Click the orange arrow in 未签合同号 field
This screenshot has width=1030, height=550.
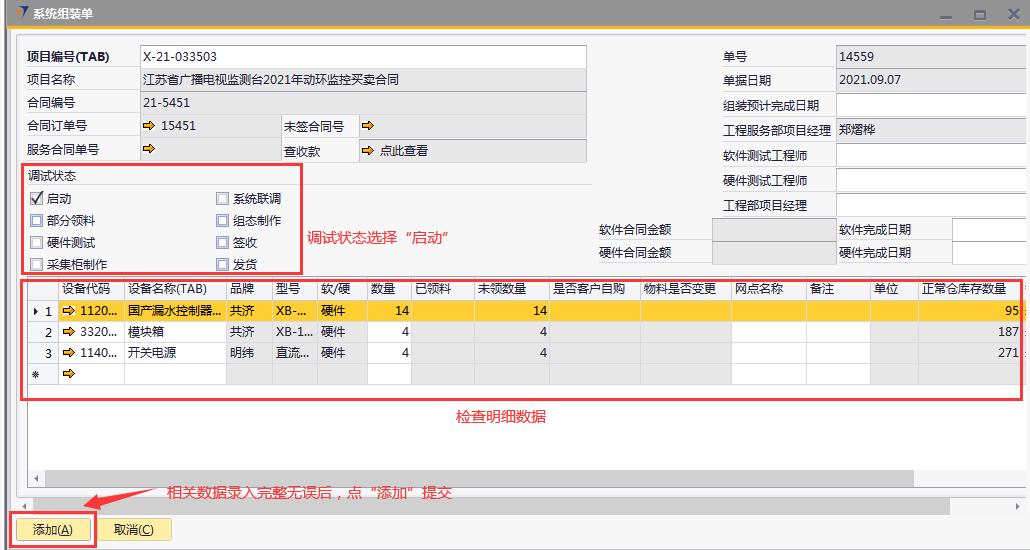coord(367,126)
